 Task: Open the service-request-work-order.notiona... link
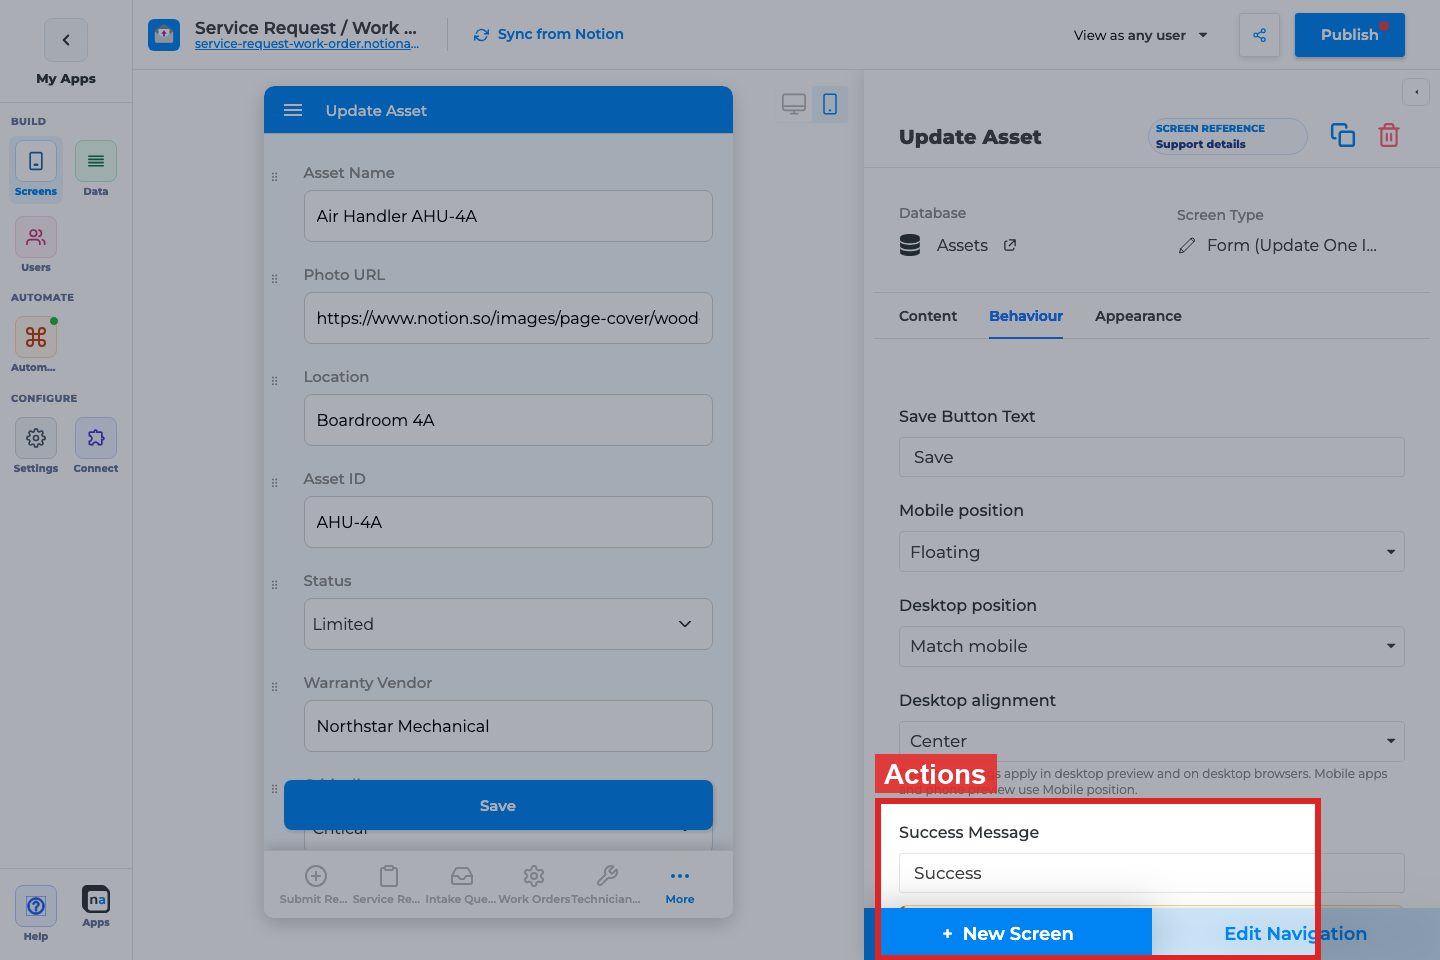(307, 44)
